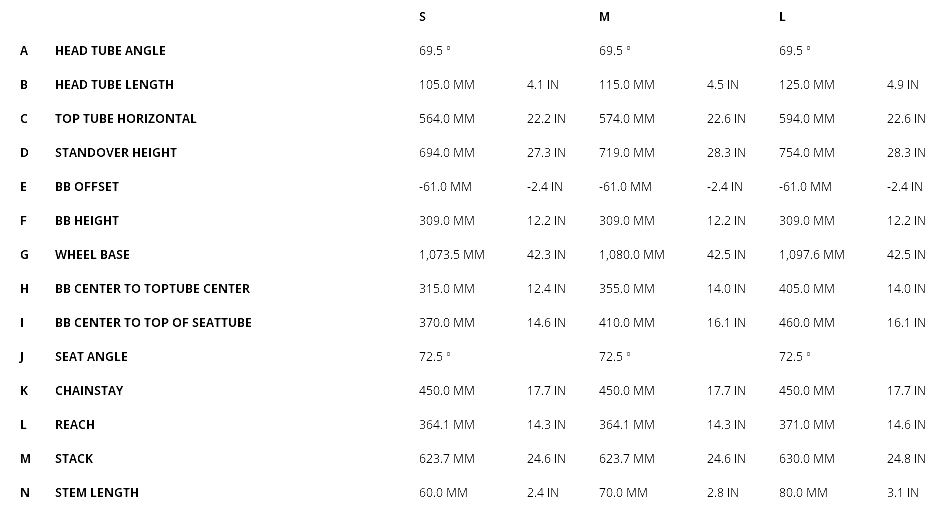939x511 pixels.
Task: Click the STANDOVER HEIGHT row label
Action: pyautogui.click(x=115, y=152)
